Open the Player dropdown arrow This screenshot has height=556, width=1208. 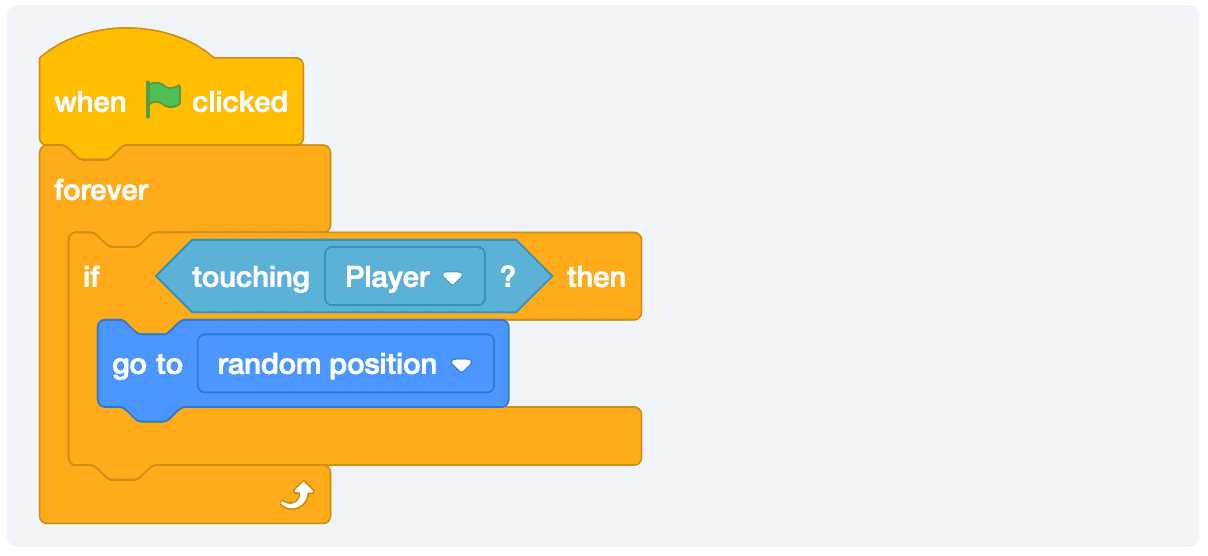point(453,278)
